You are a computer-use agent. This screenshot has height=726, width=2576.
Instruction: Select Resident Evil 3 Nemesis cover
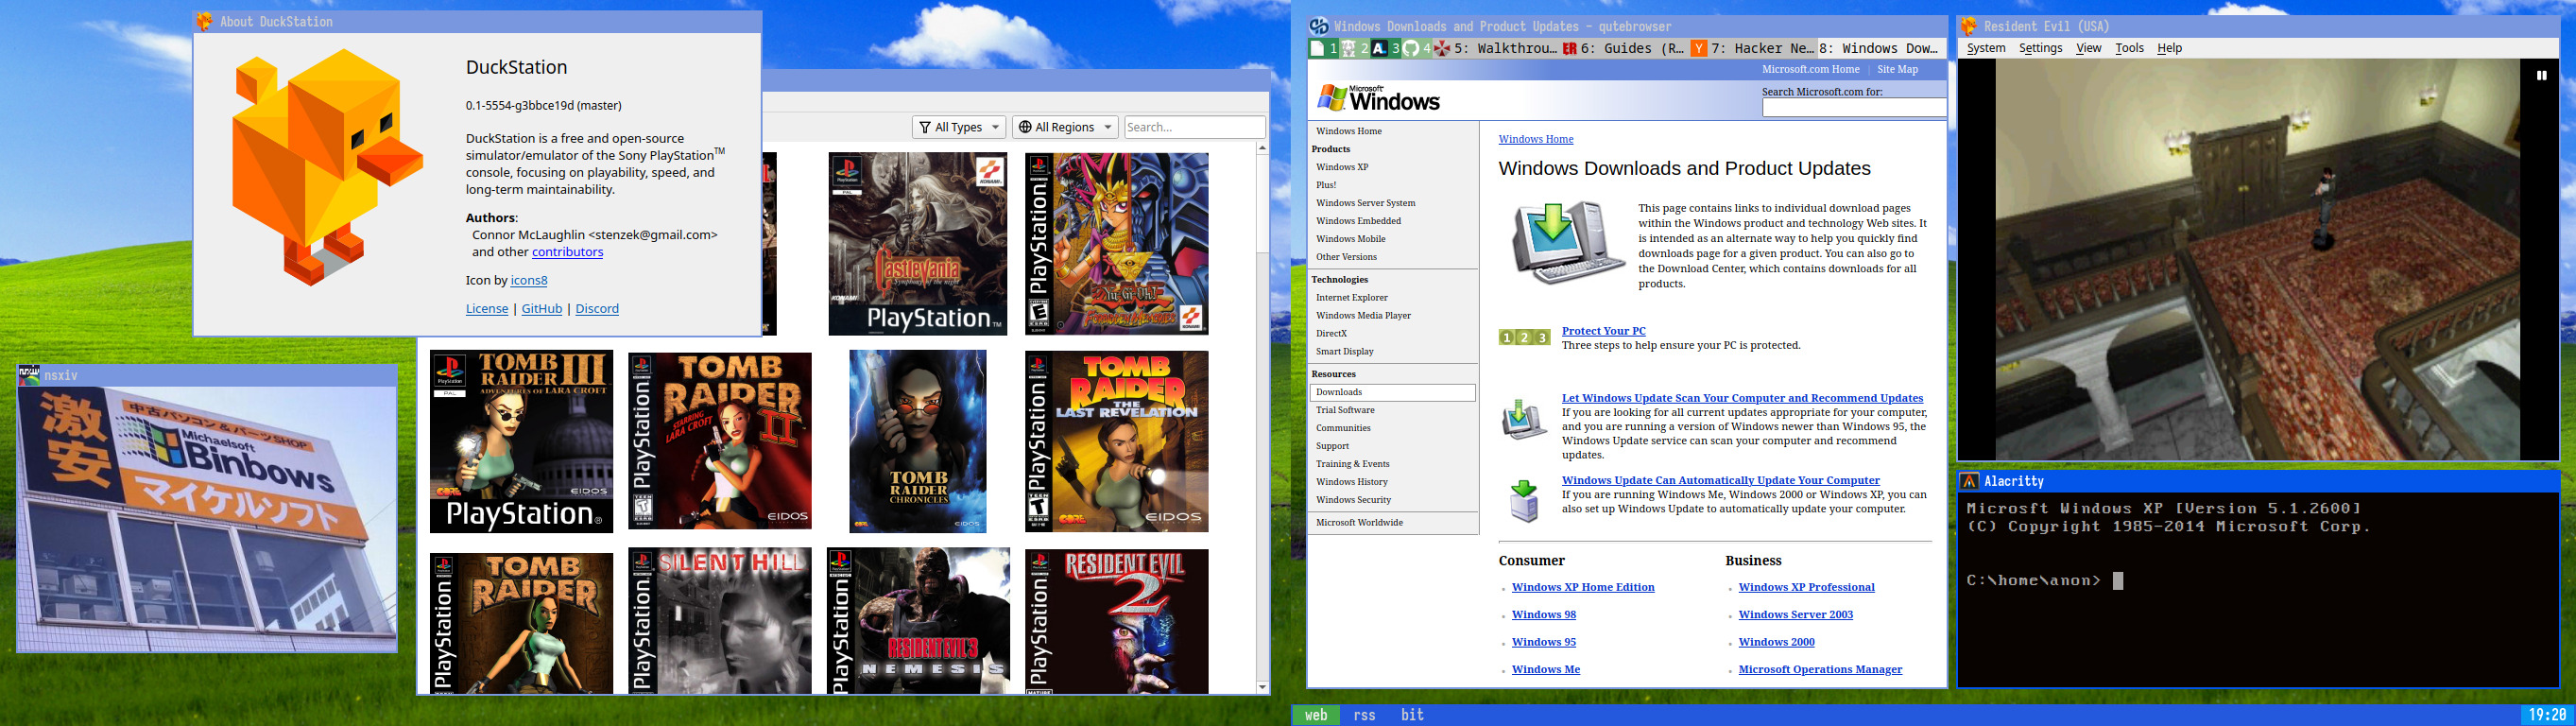point(918,621)
